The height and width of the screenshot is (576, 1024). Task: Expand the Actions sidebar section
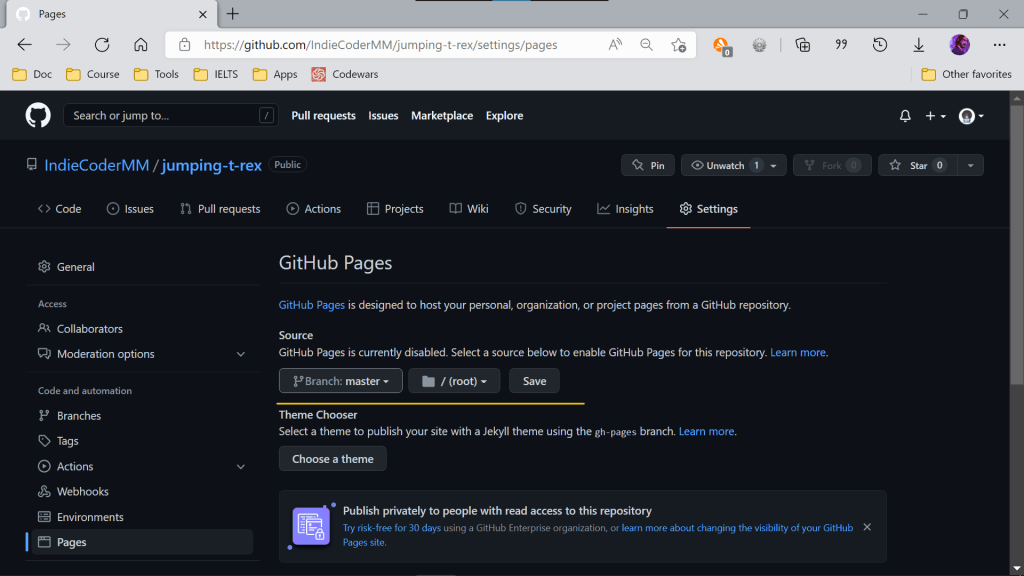pos(240,467)
